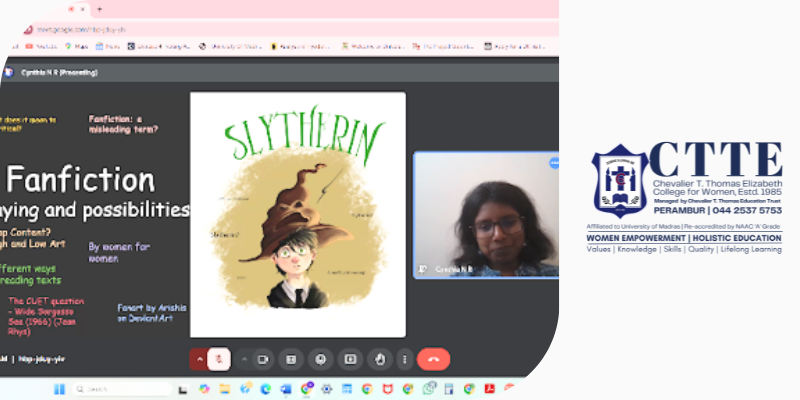The height and width of the screenshot is (400, 800).
Task: Click the site info icon in address bar
Action: pos(29,30)
